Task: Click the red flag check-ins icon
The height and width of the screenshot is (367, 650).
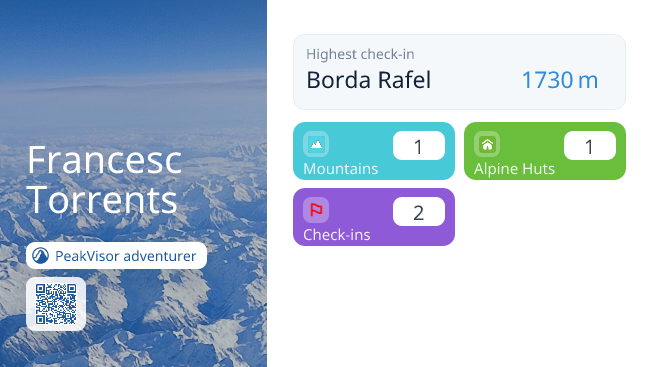Action: pyautogui.click(x=316, y=210)
